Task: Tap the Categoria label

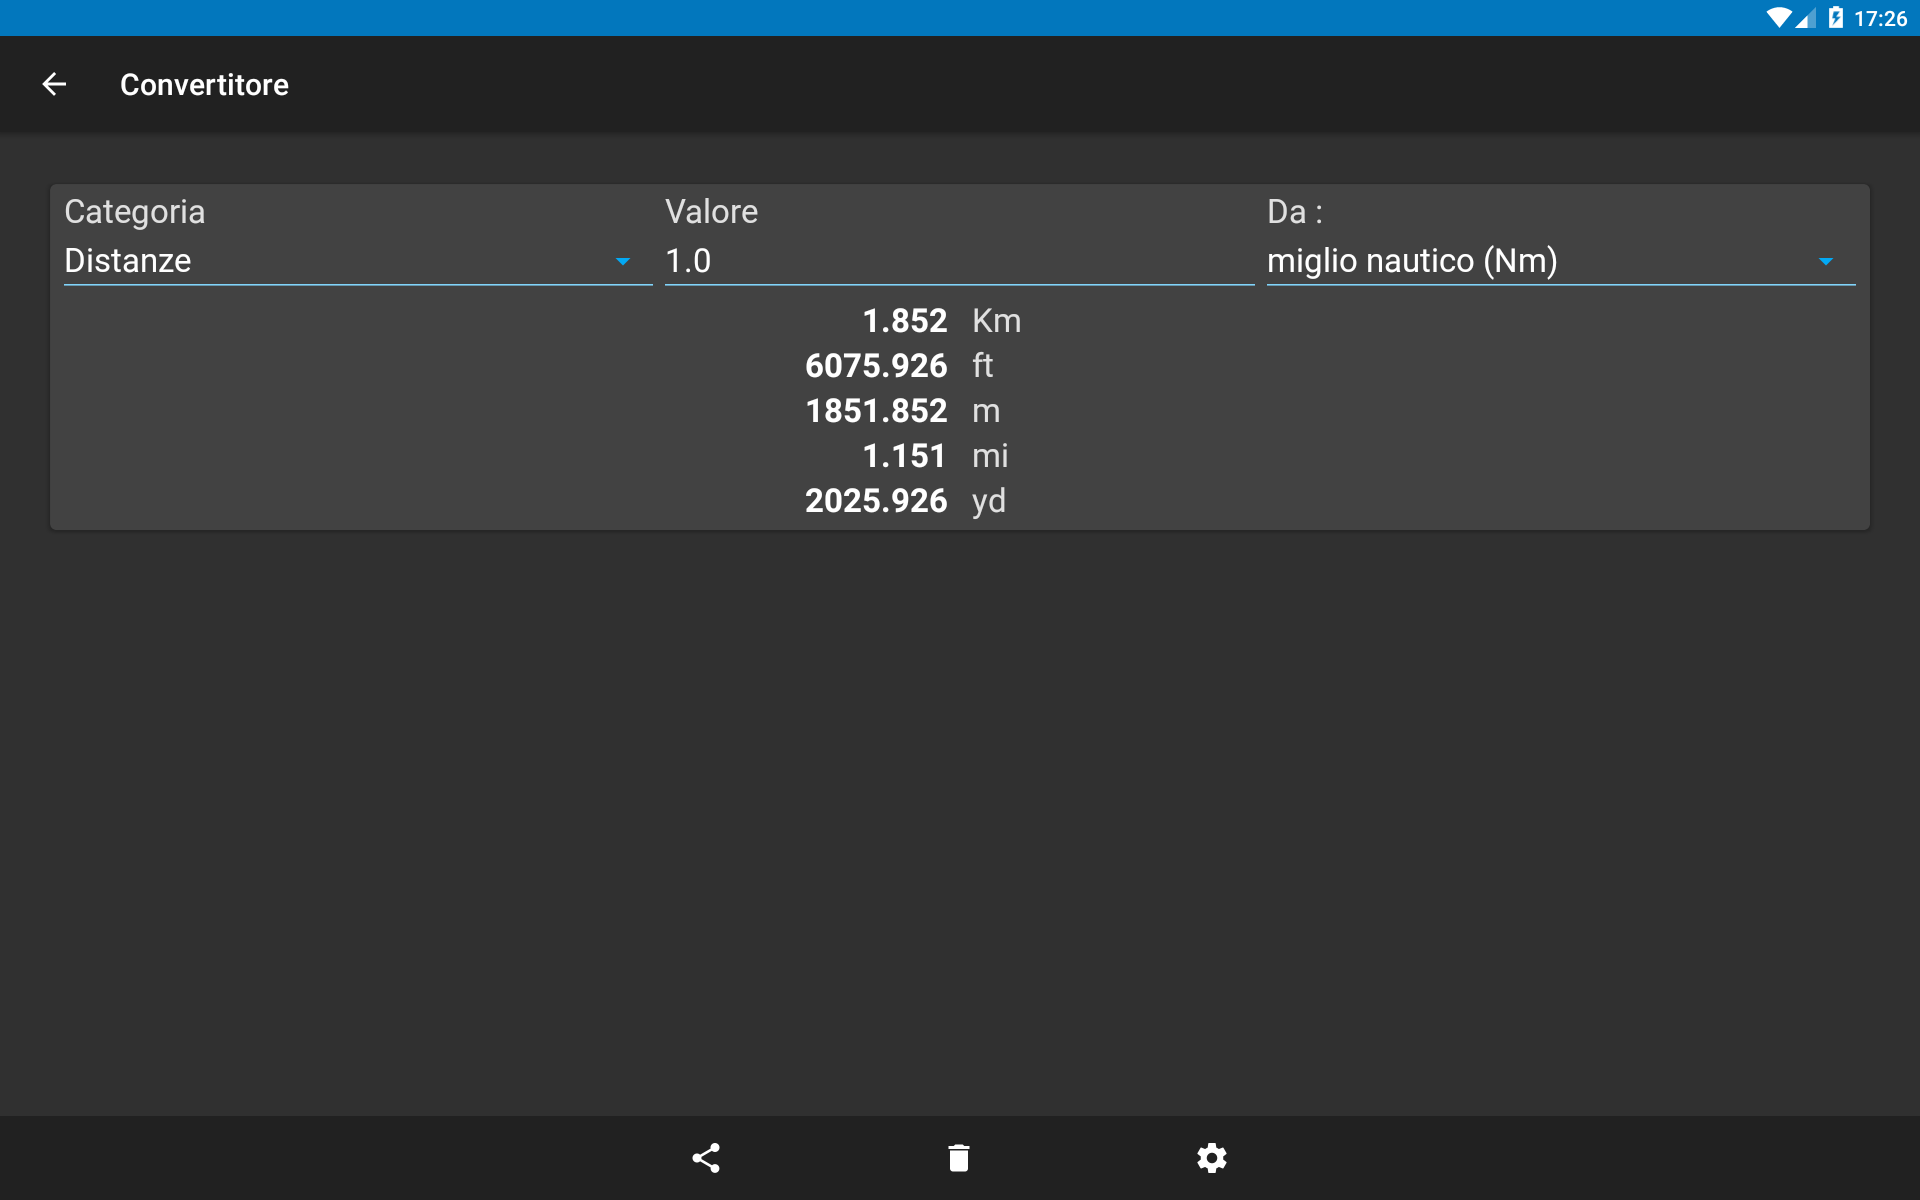Action: 134,212
